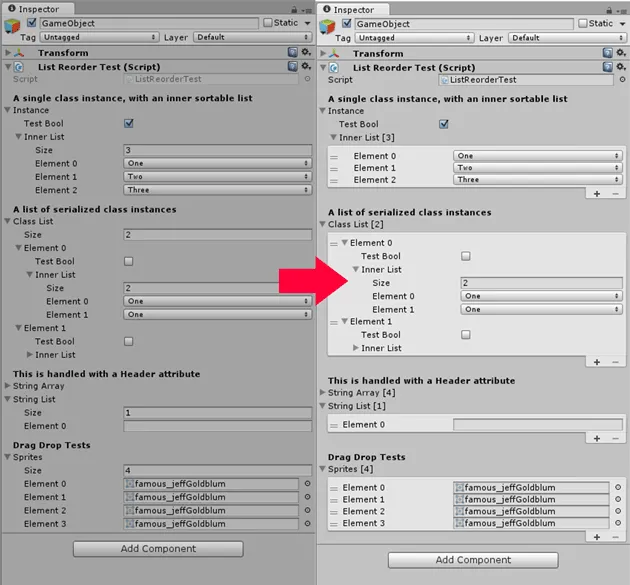Image resolution: width=630 pixels, height=585 pixels.
Task: Click ListReorderTest script field in right inspector
Action: point(526,80)
